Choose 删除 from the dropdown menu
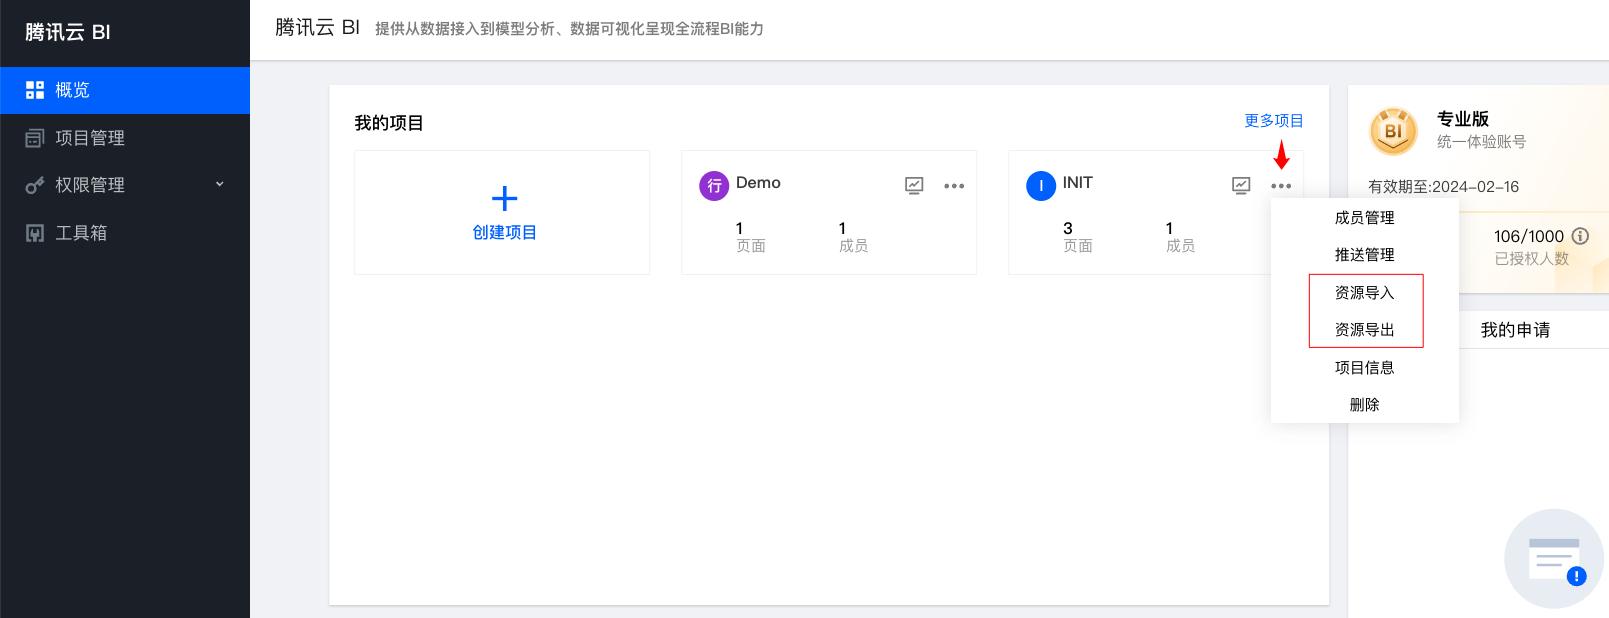 [x=1365, y=405]
